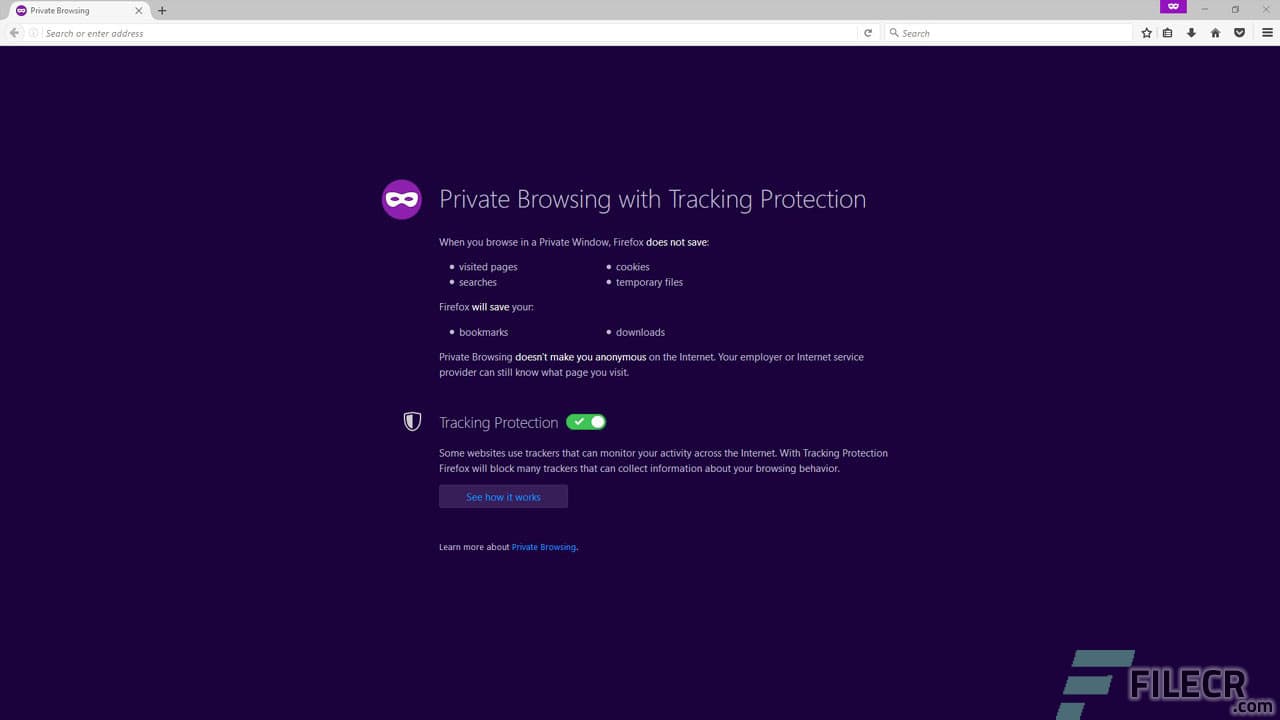
Task: Bookmark this page with the star icon
Action: pyautogui.click(x=1146, y=32)
